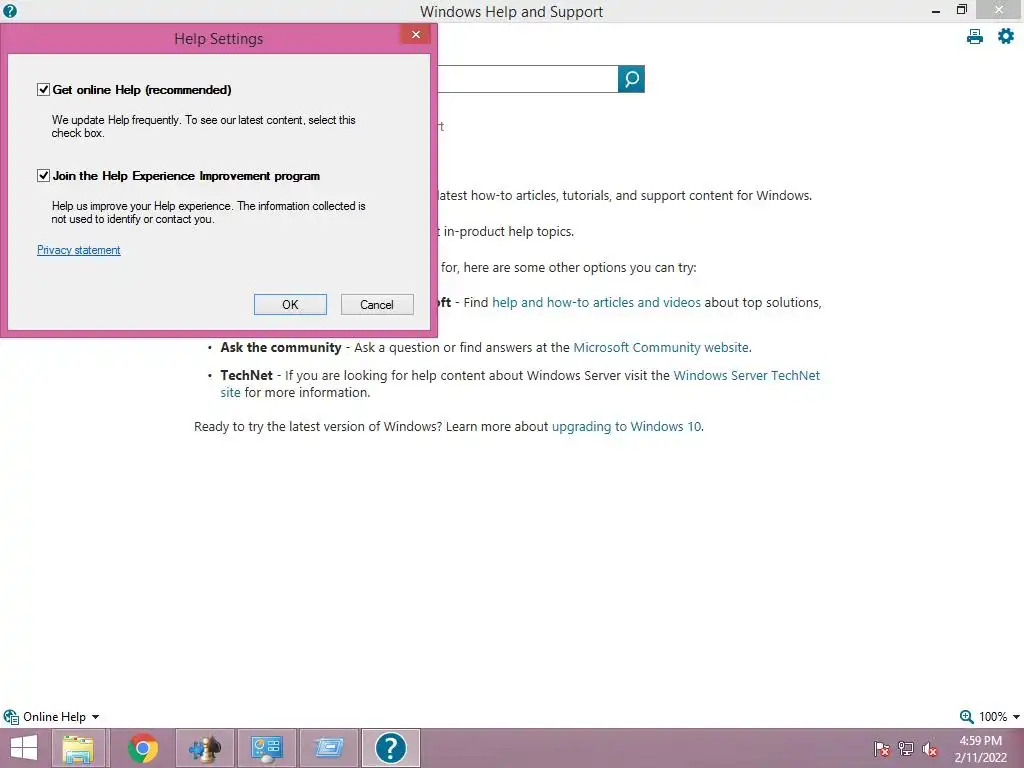Open the settings gear in Help window
Screen dimensions: 1024x768
[1006, 37]
